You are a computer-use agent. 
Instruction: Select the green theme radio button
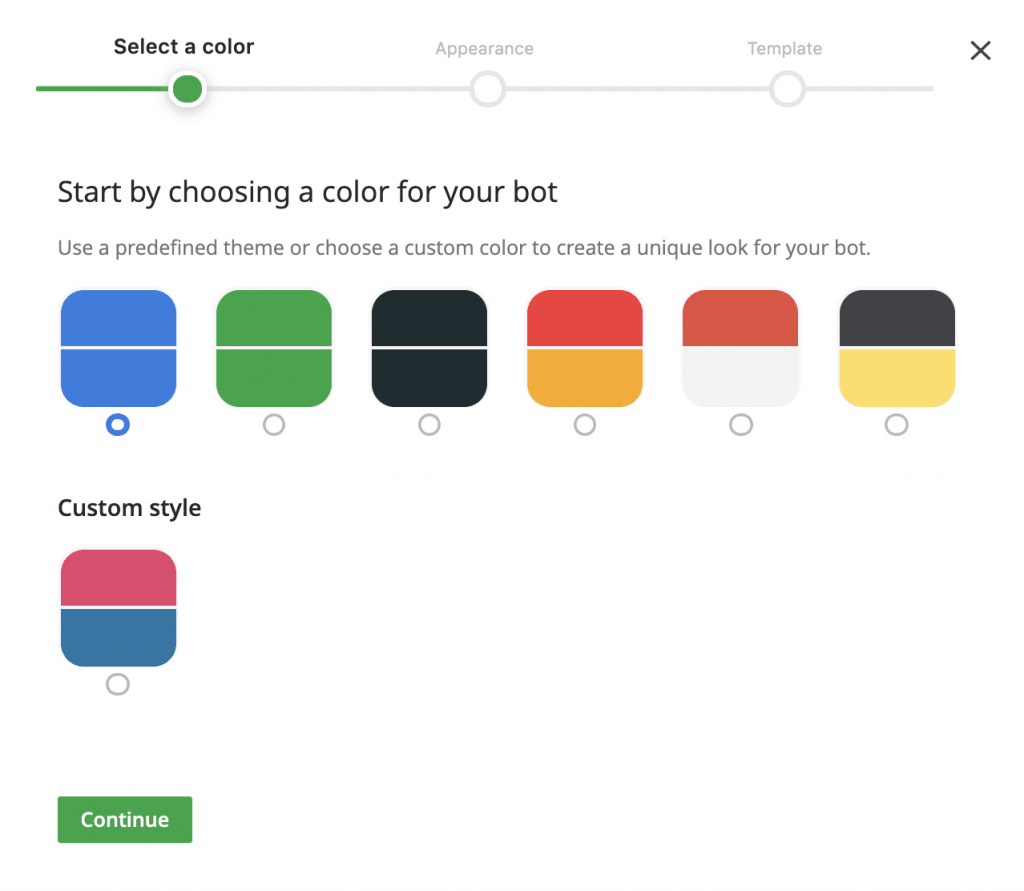[274, 425]
